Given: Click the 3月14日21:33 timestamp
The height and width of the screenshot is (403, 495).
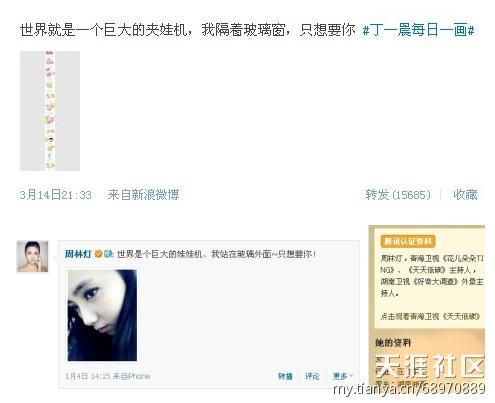Looking at the screenshot, I should (x=56, y=195).
